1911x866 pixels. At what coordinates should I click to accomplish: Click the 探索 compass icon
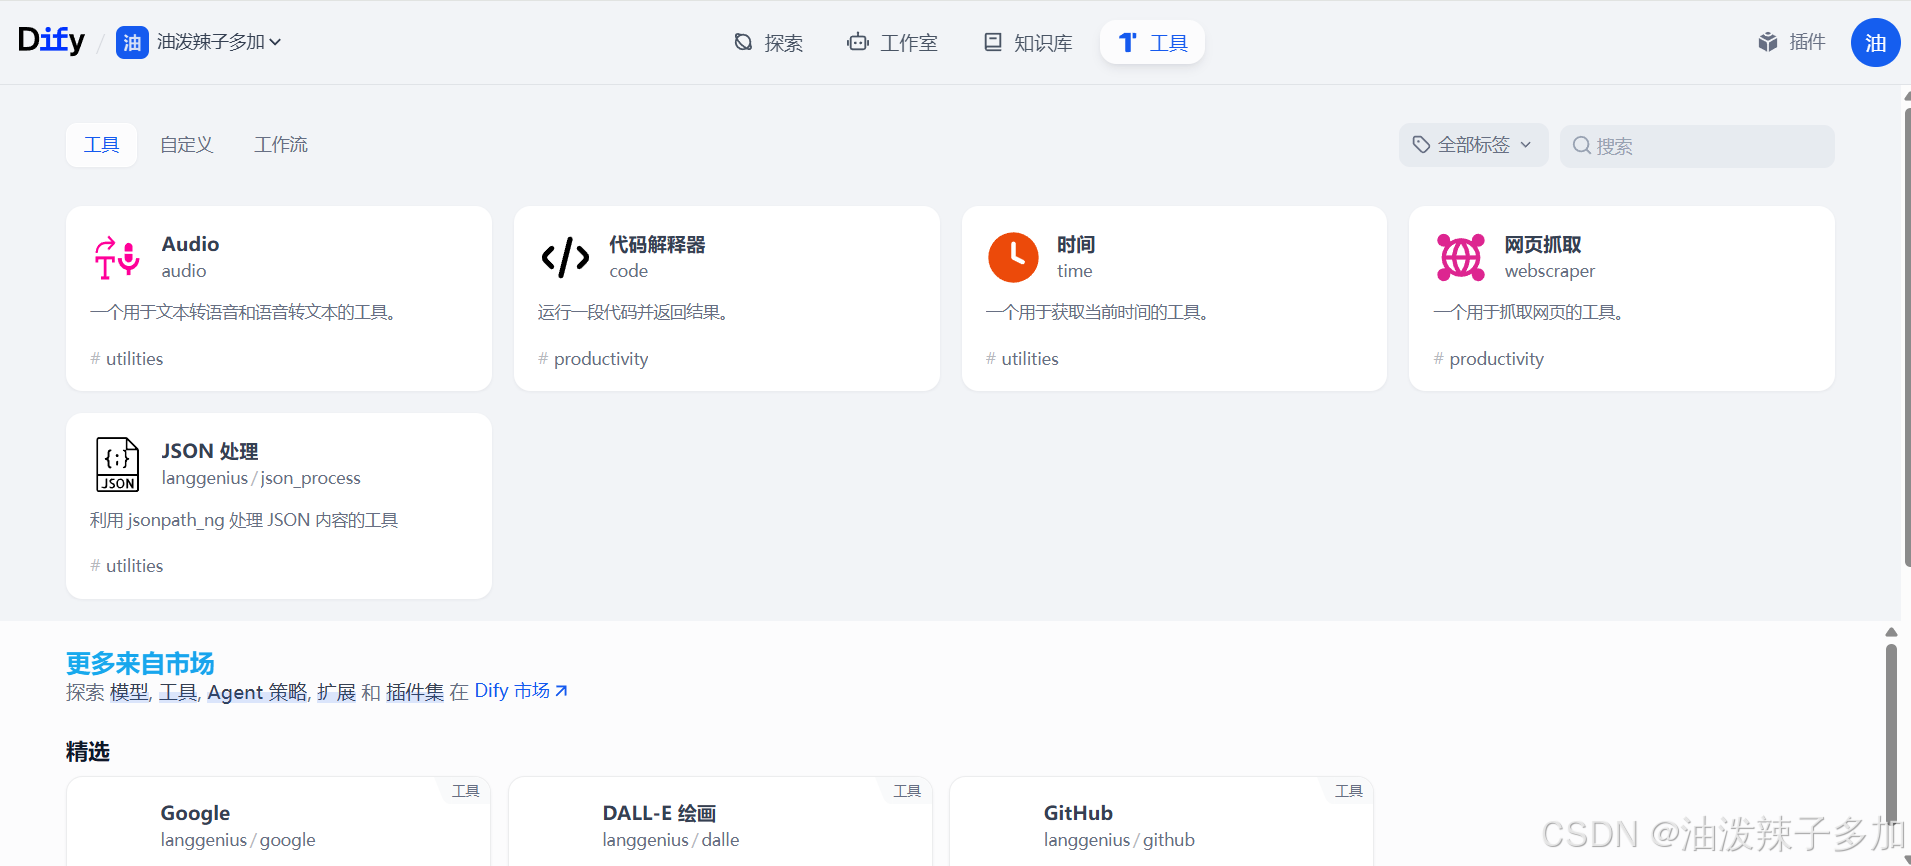(x=743, y=42)
